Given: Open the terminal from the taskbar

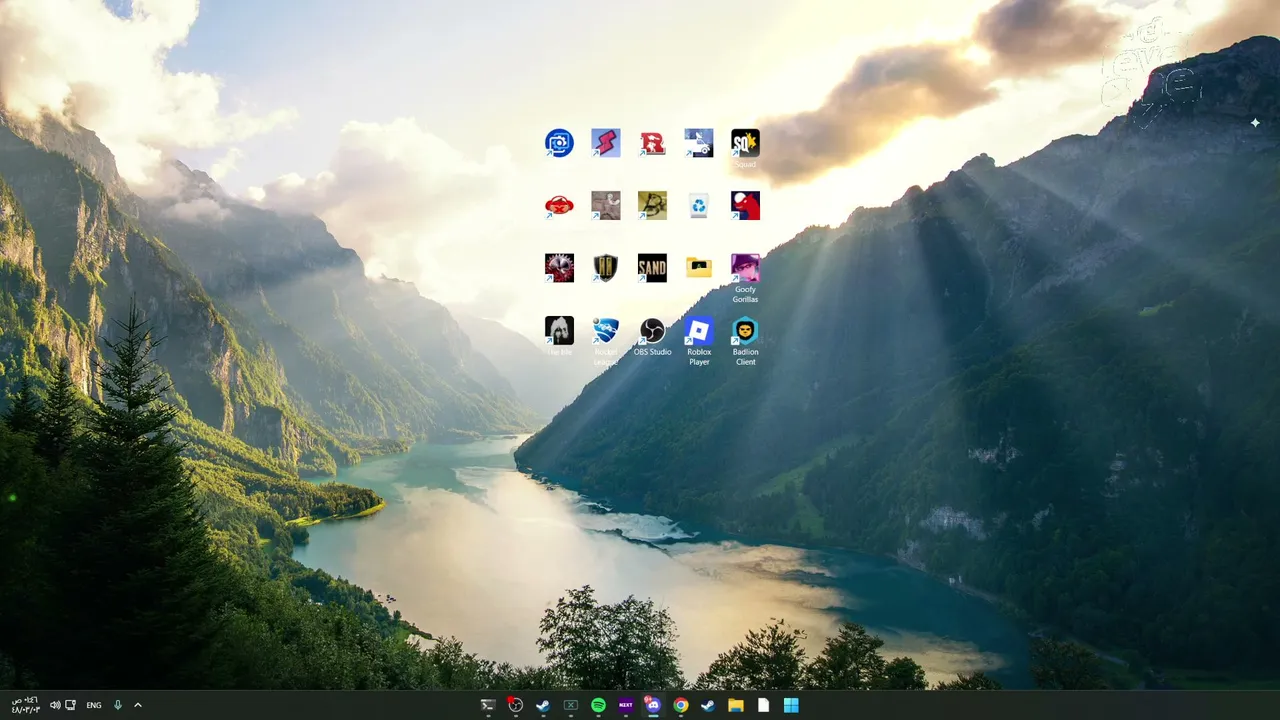Looking at the screenshot, I should click(x=488, y=705).
